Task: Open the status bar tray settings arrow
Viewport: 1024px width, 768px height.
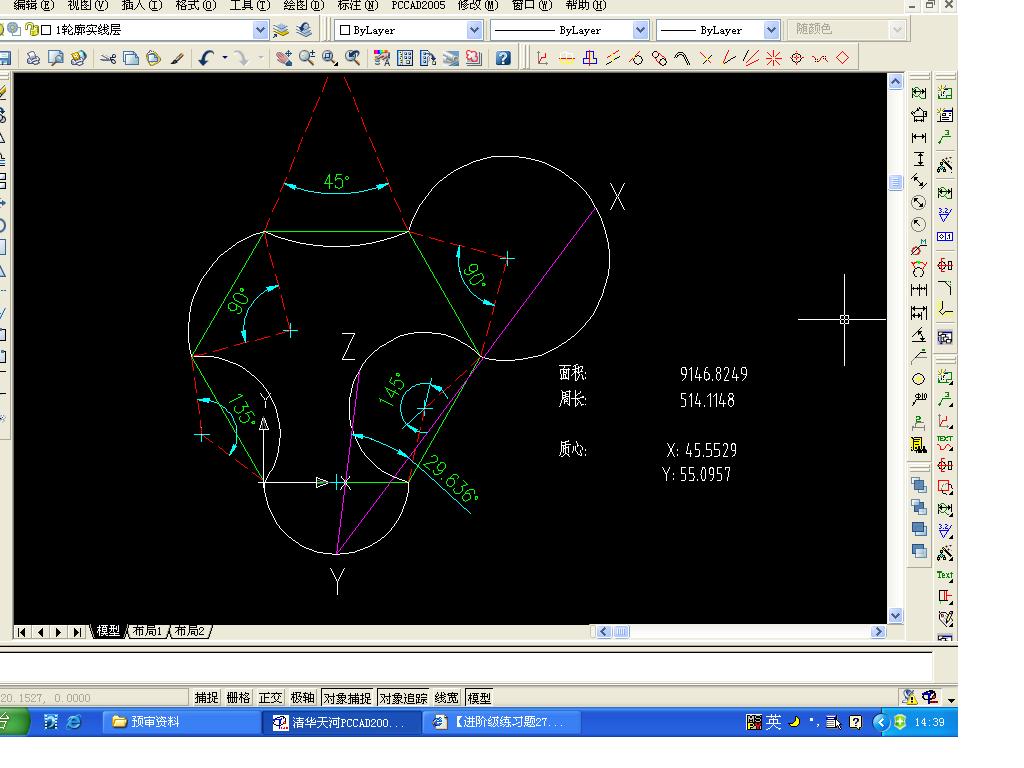Action: (952, 700)
